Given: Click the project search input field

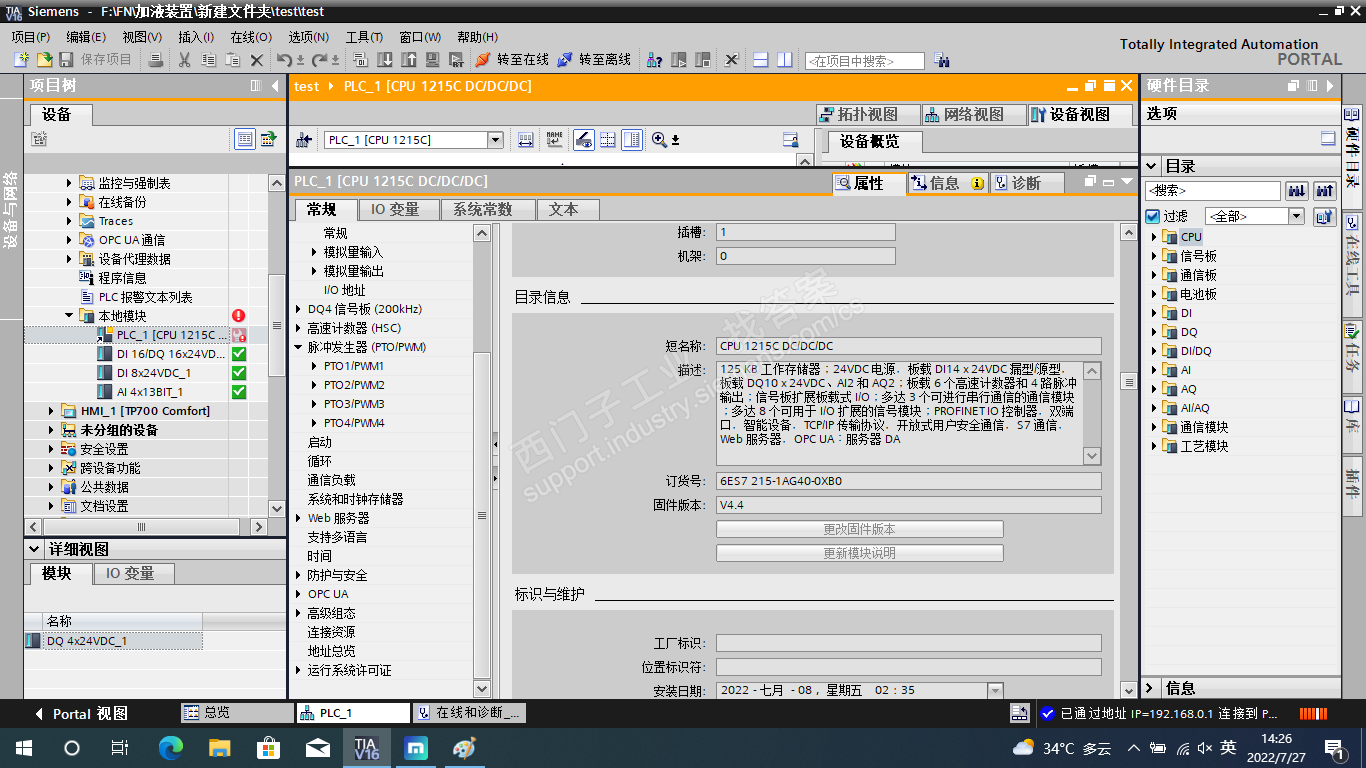Looking at the screenshot, I should click(865, 61).
